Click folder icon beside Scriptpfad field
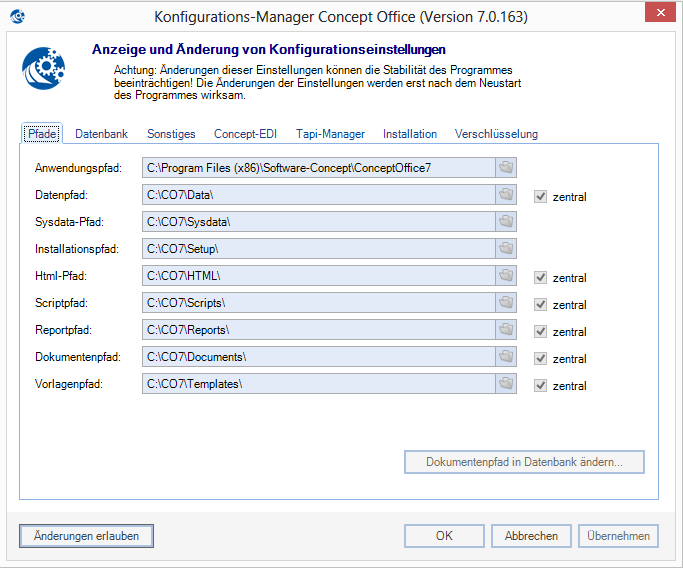Viewport: 683px width, 568px height. pyautogui.click(x=506, y=302)
